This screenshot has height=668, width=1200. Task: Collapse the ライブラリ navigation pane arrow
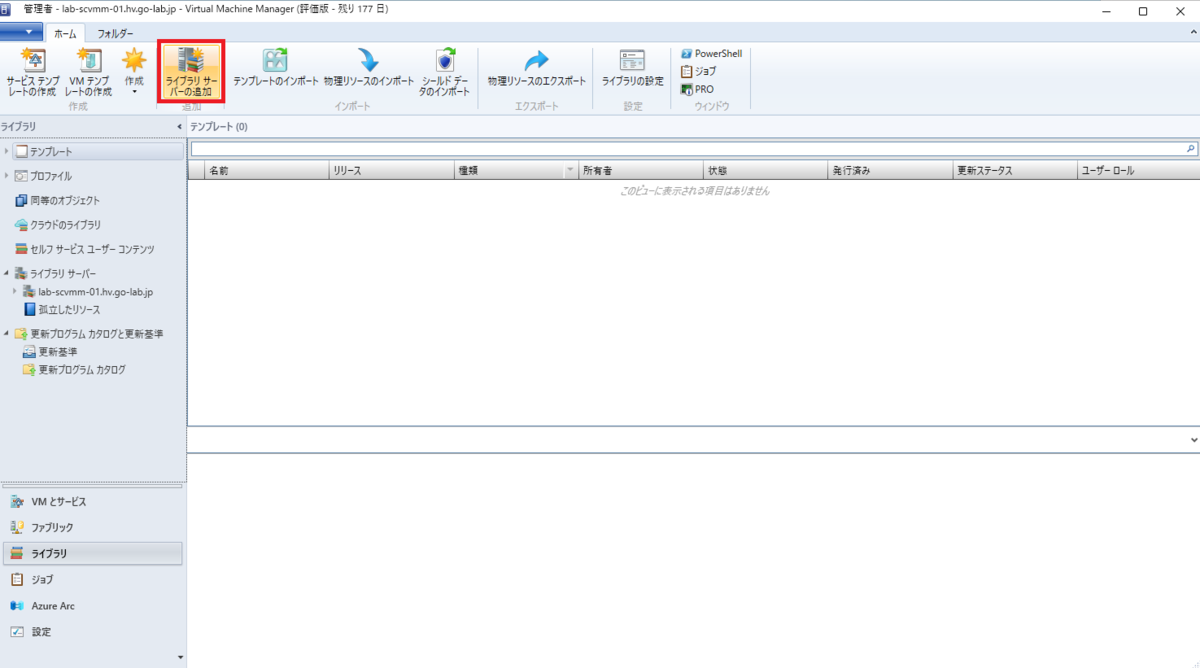pos(179,127)
